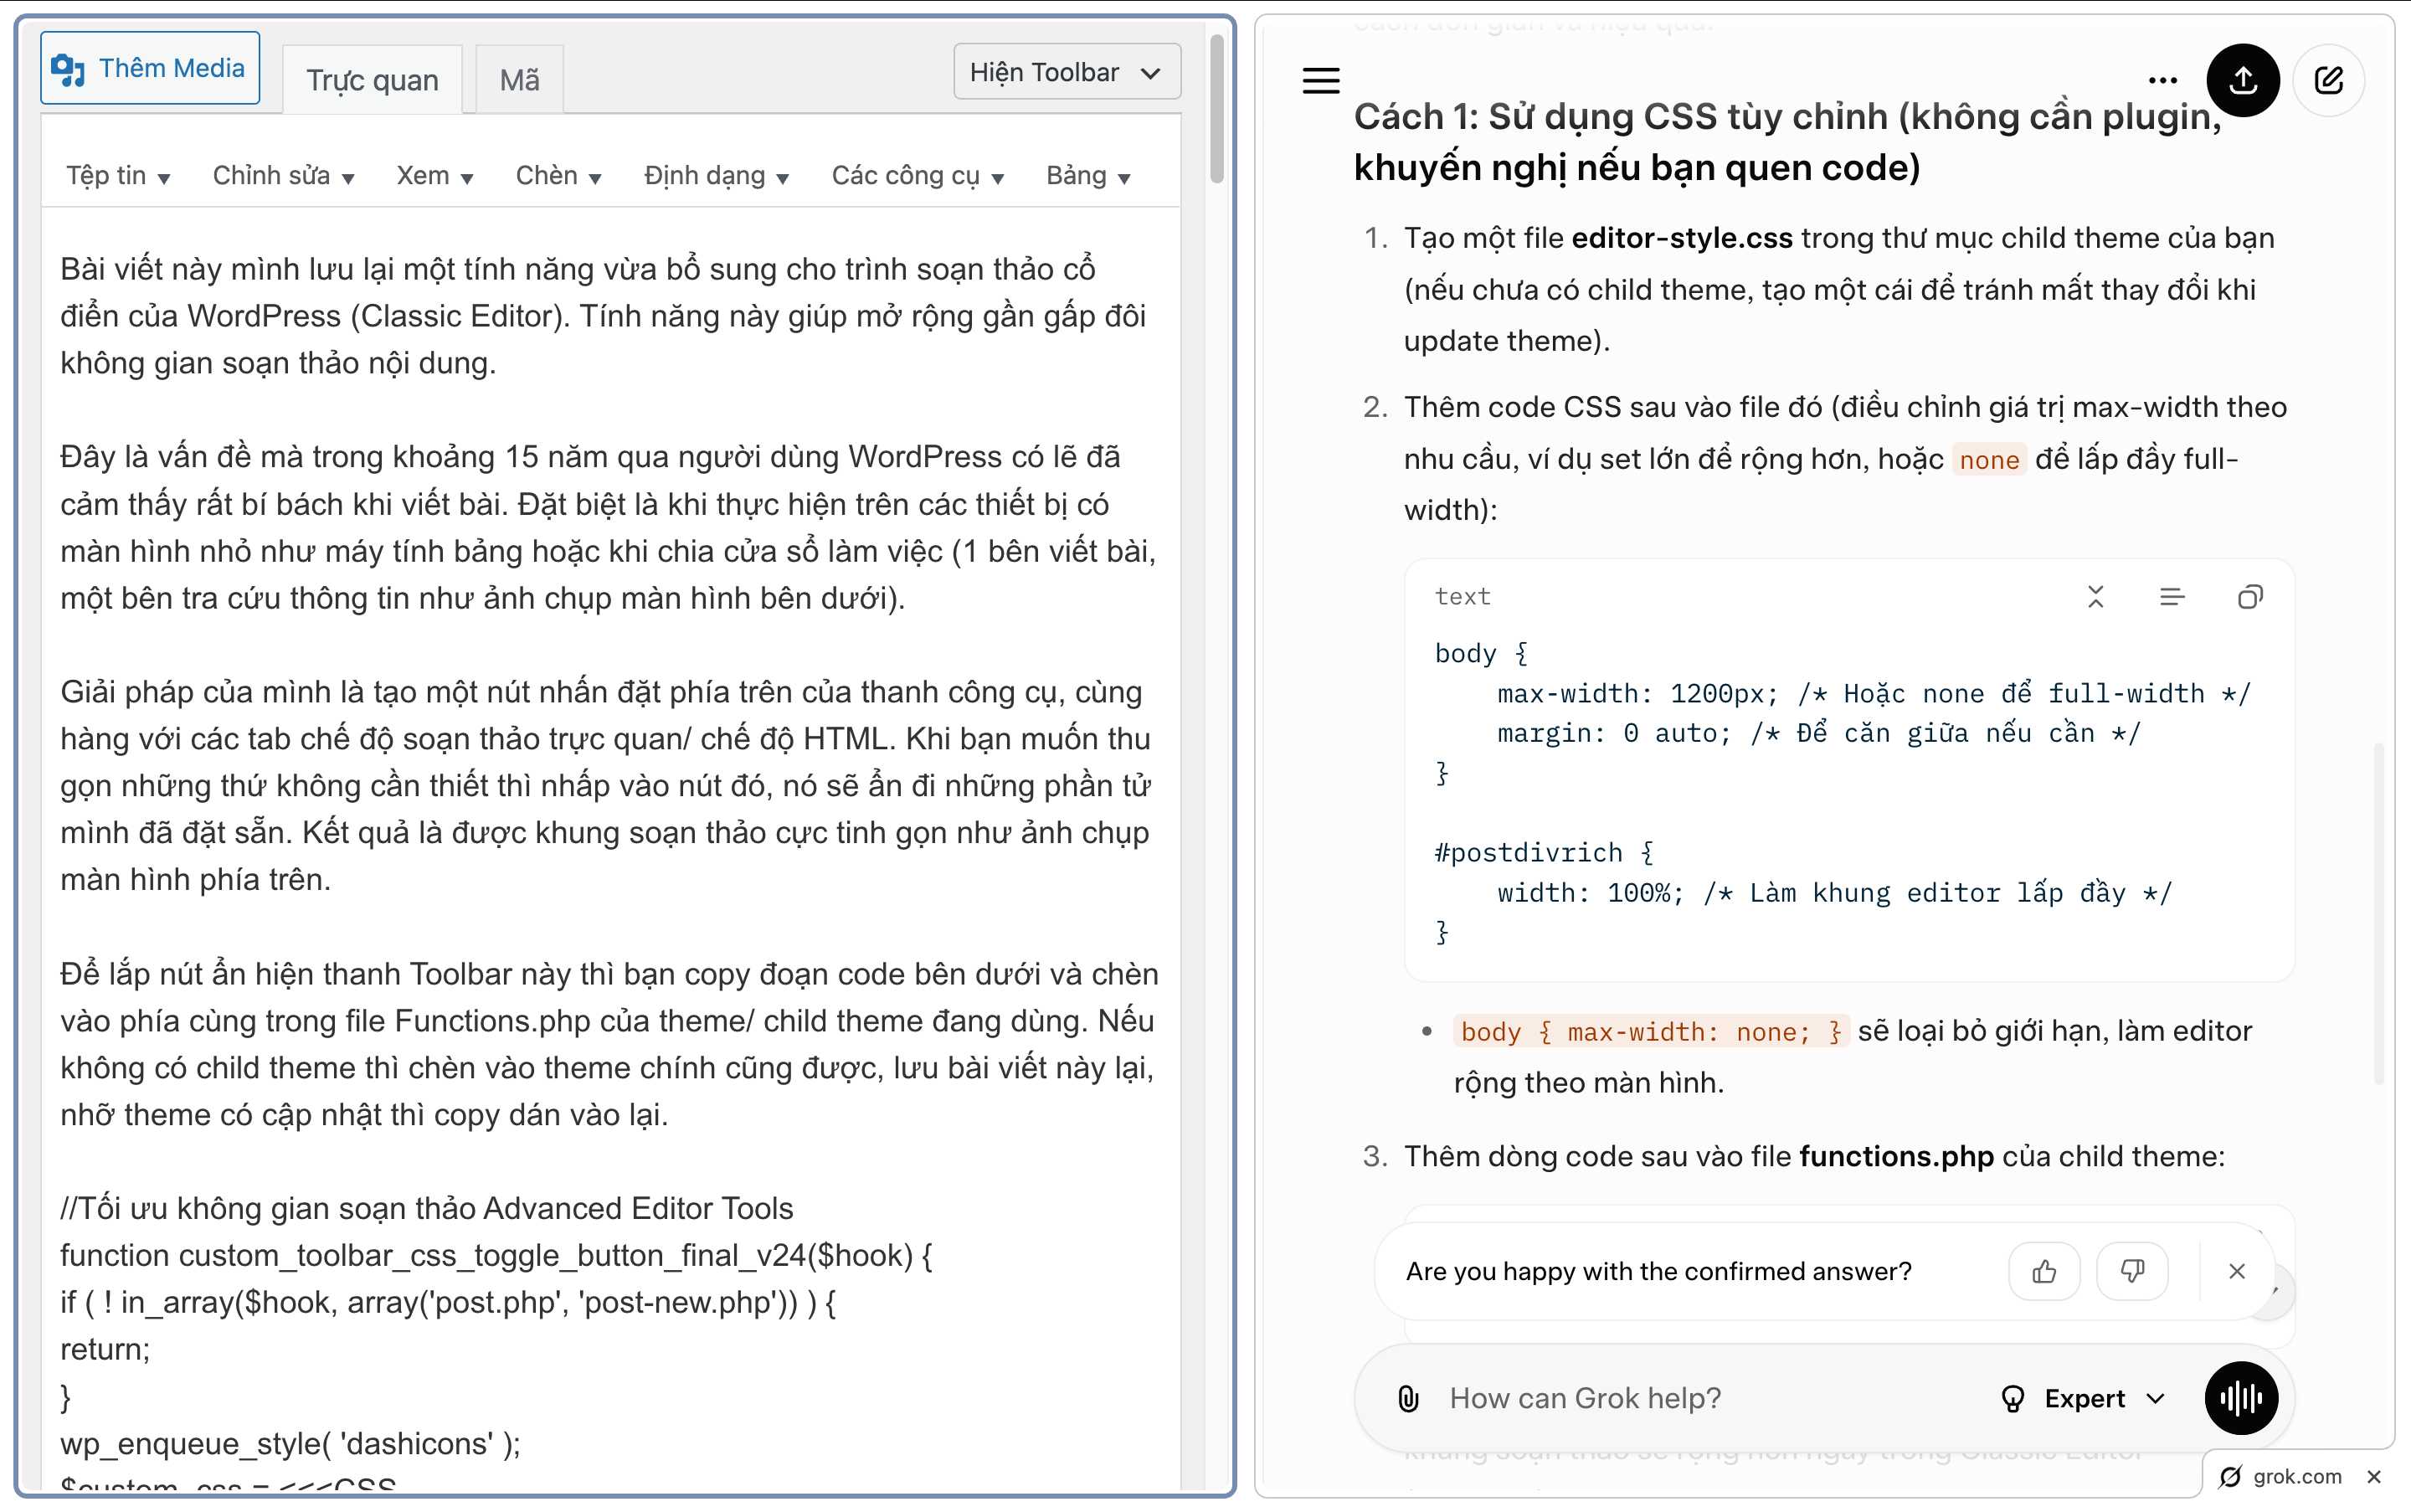Open the Grok hamburger sidebar menu
This screenshot has height=1512, width=2411.
tap(1320, 80)
